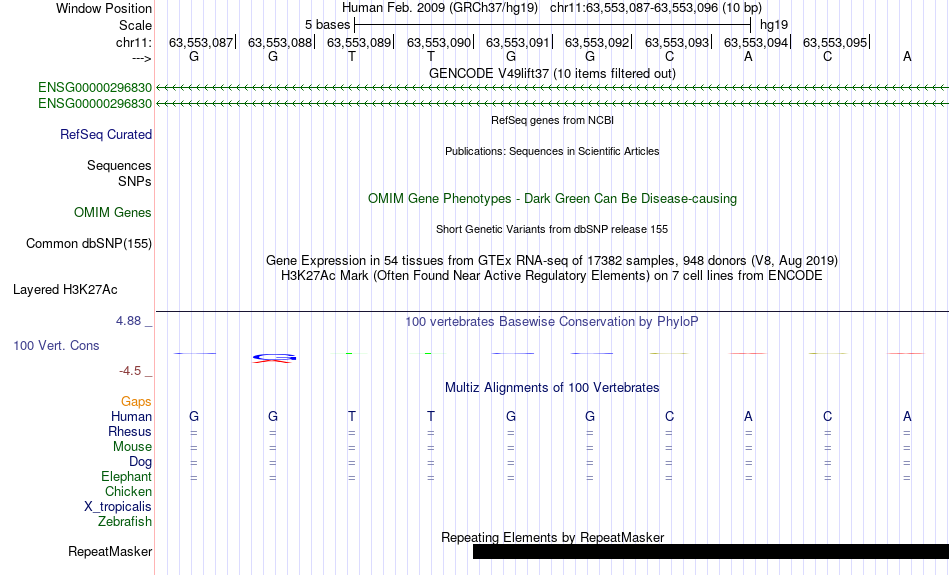Click the blue-red conservation peak in PhyloP track
Image resolution: width=950 pixels, height=575 pixels.
[274, 358]
